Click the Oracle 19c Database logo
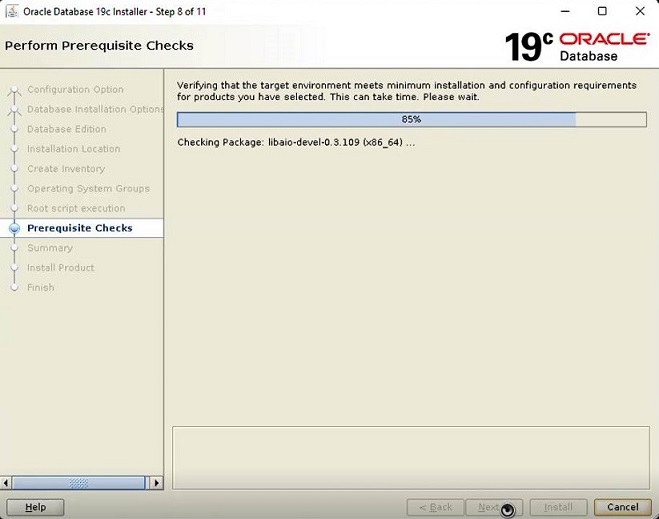The width and height of the screenshot is (659, 519). [577, 47]
